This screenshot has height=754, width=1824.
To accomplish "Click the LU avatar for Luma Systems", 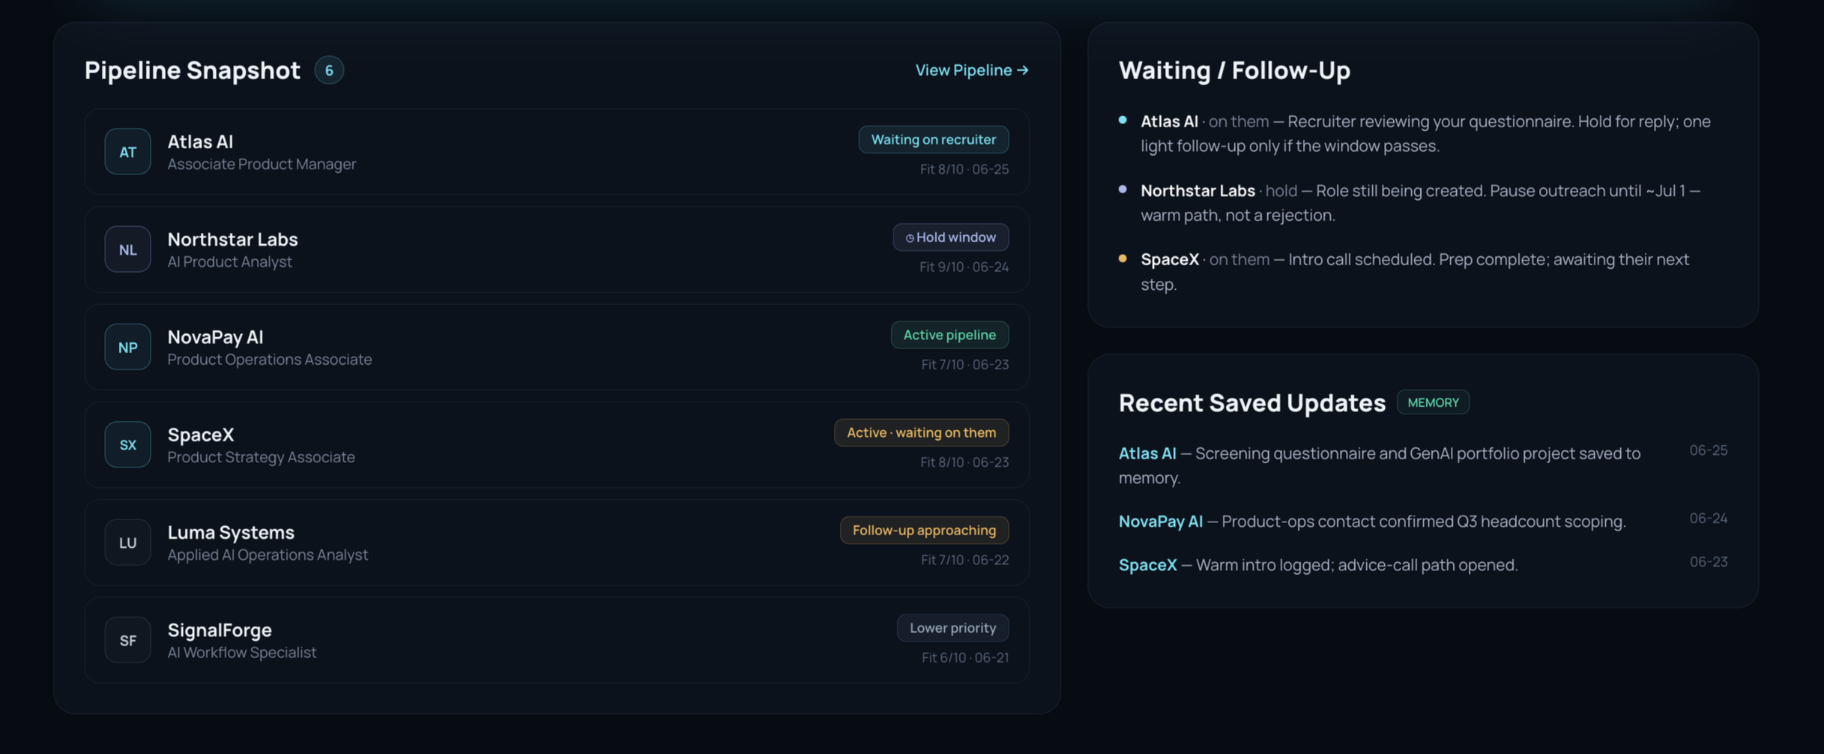I will (128, 543).
